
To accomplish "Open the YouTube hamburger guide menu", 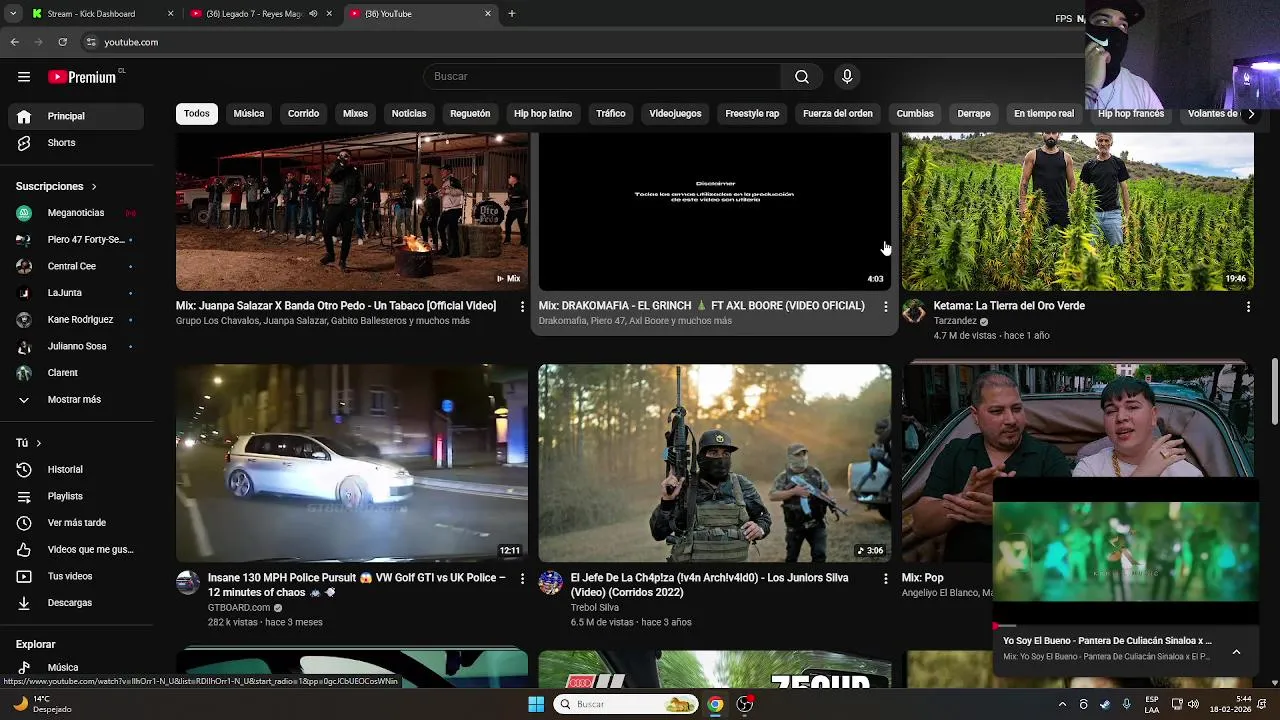I will 24,77.
